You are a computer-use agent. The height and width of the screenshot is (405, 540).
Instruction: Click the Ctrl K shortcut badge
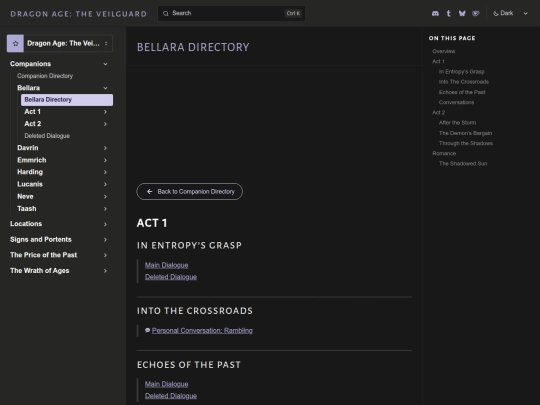pyautogui.click(x=293, y=13)
